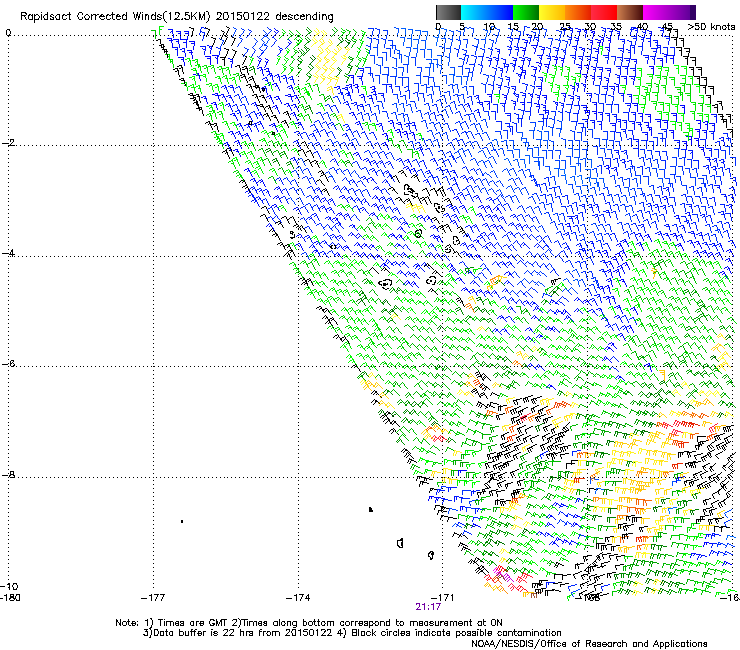Click the 'NOAA/NESDIS/Office of Research and Applications' credit

pos(589,644)
